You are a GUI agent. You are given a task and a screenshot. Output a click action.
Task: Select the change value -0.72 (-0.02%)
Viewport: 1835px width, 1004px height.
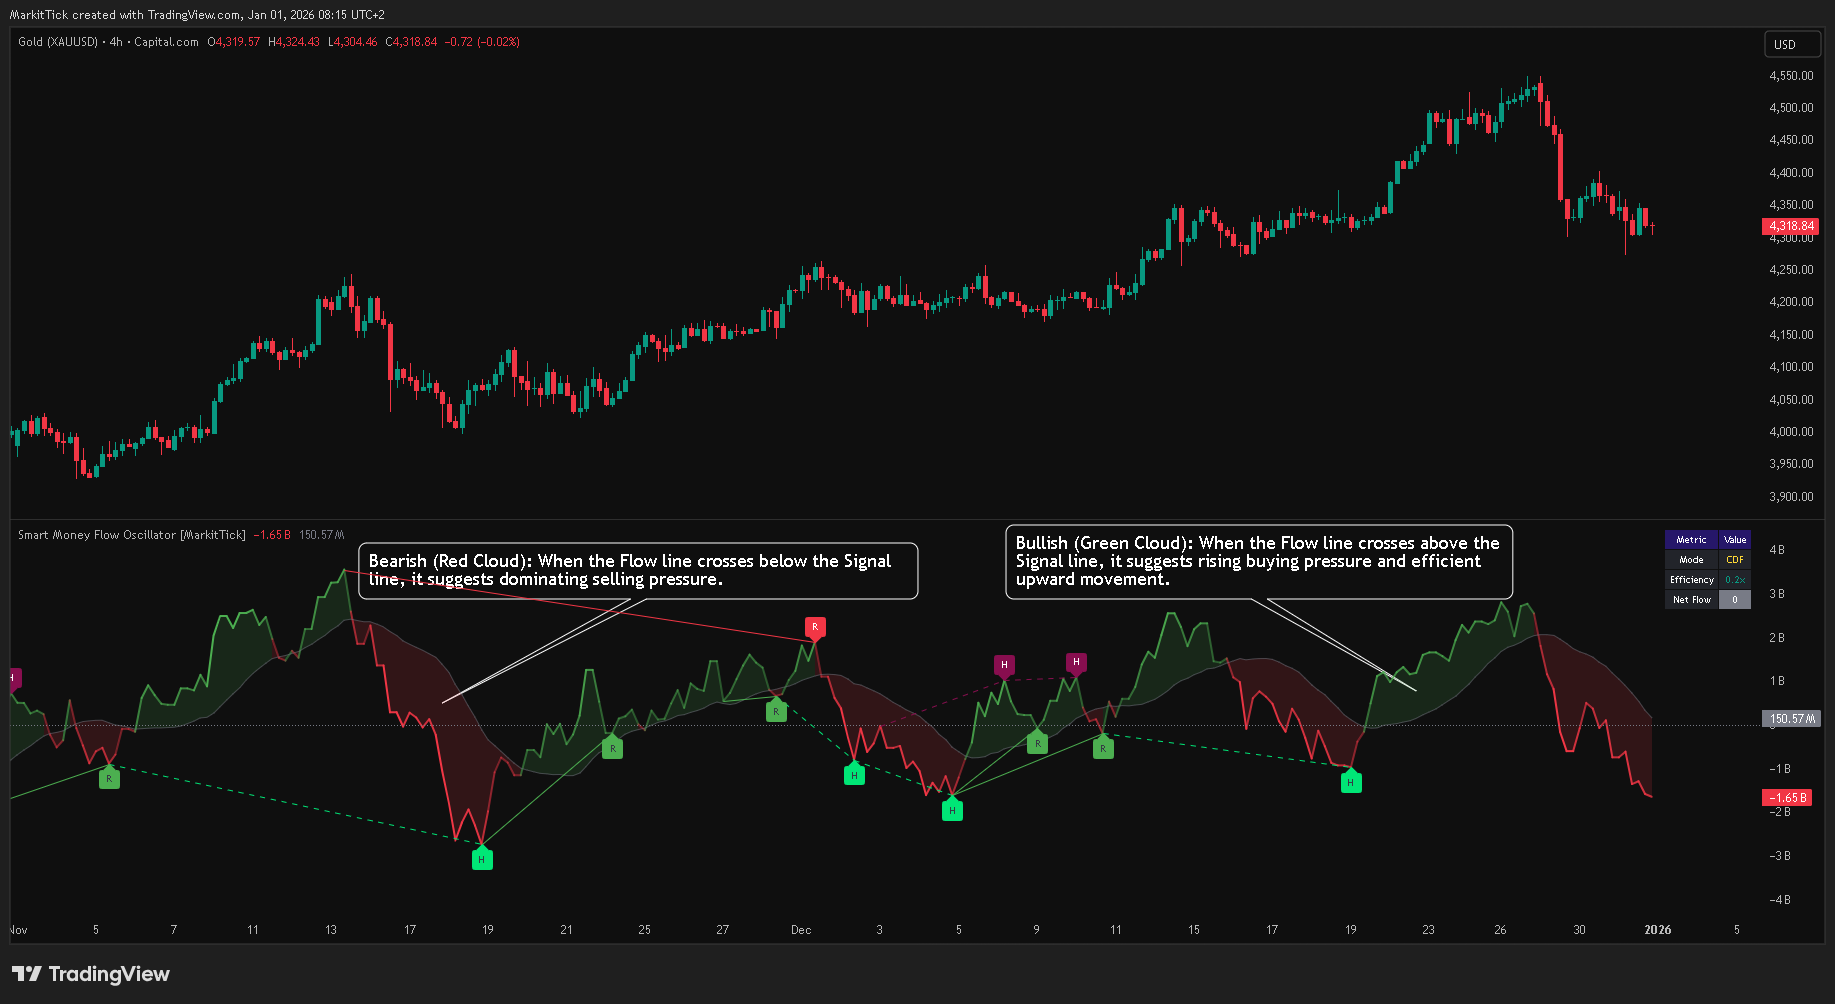coord(482,42)
